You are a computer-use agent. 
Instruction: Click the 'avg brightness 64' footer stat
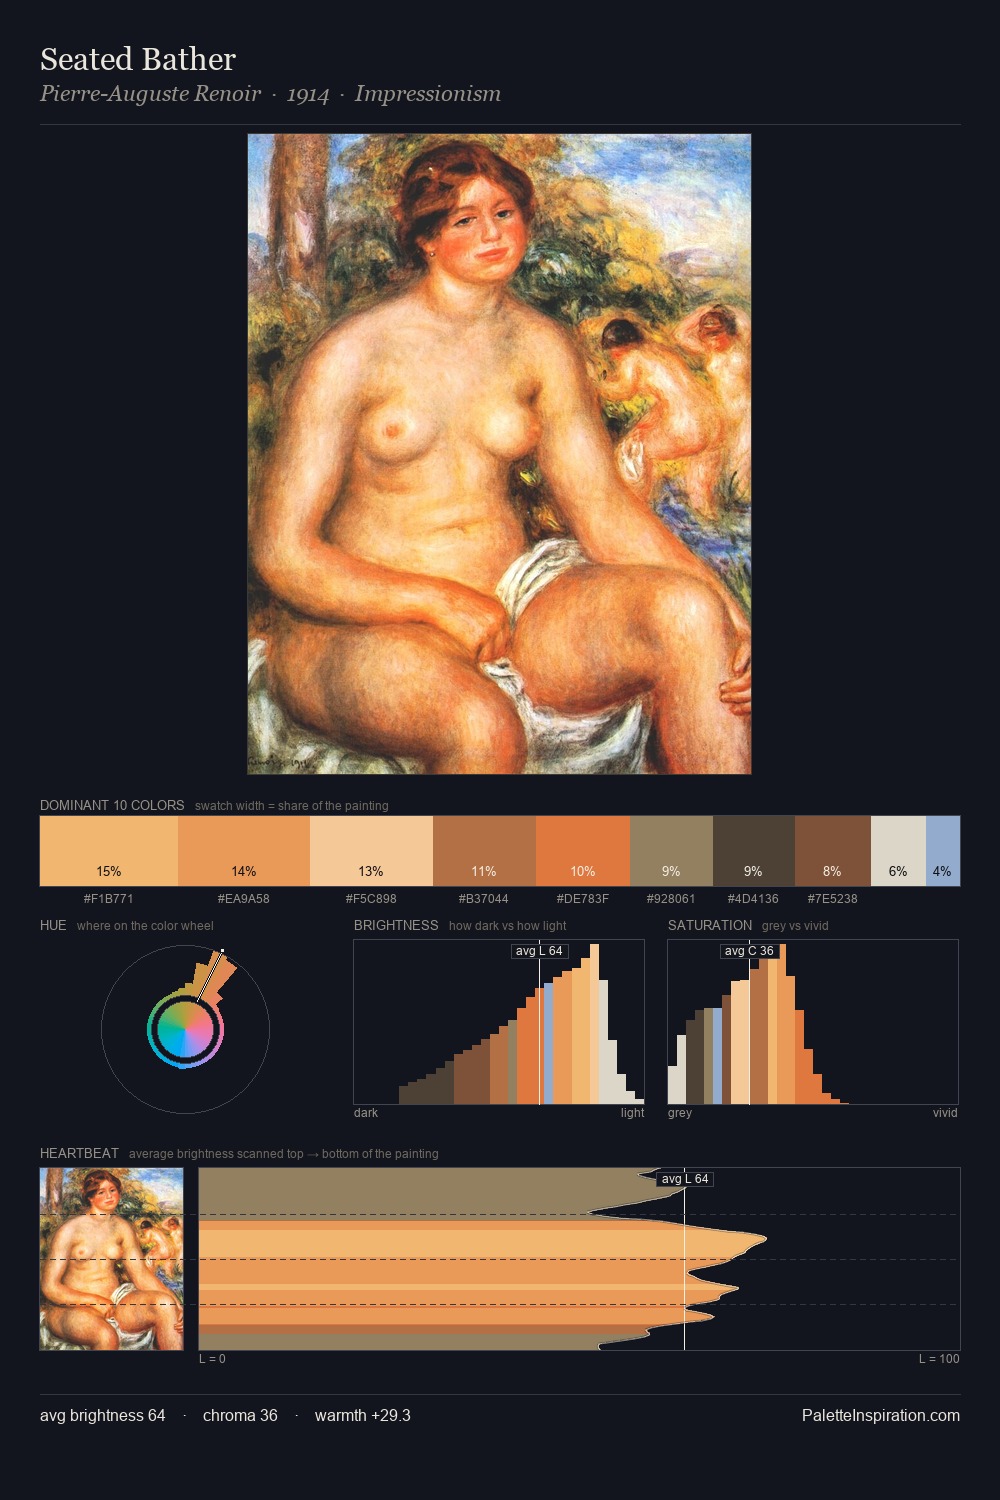(x=103, y=1415)
